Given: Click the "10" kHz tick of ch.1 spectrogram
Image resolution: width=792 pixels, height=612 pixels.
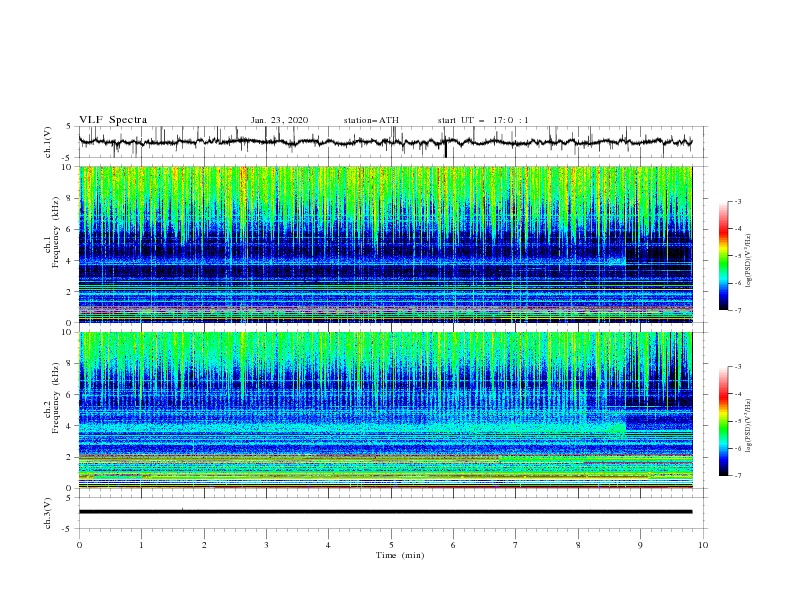Looking at the screenshot, I should point(69,167).
